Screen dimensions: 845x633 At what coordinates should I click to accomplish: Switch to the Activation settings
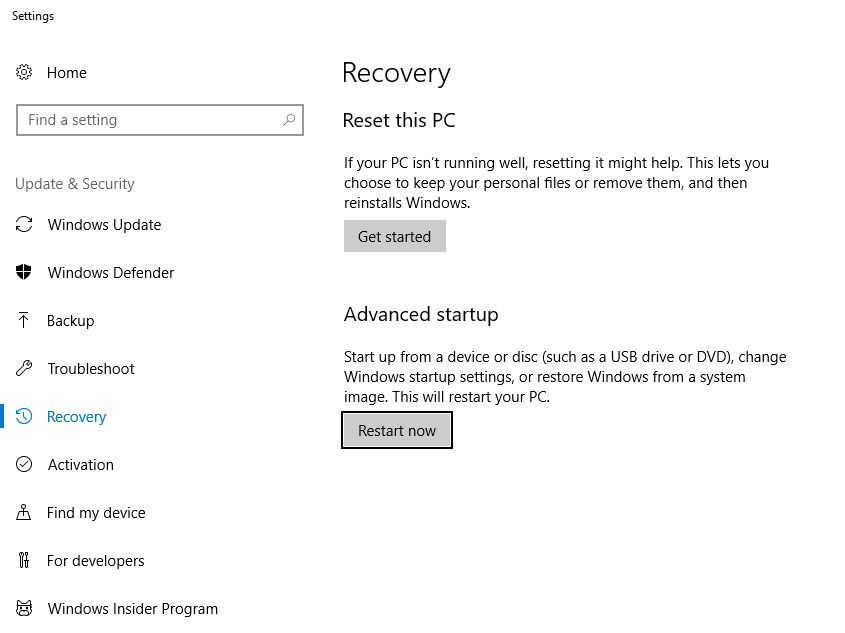coord(80,465)
